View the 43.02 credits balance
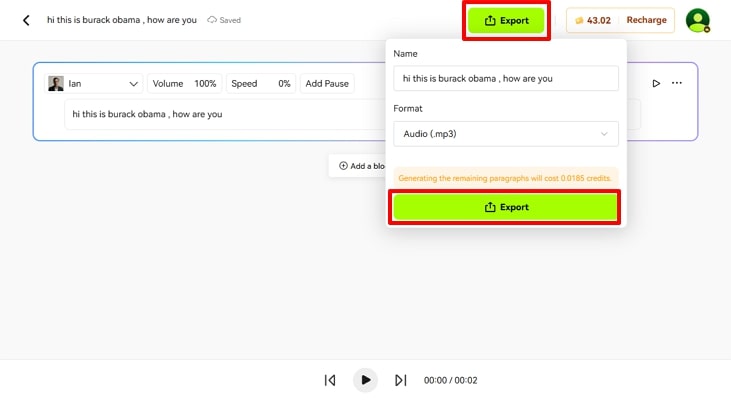Viewport: 731px width, 400px height. (x=593, y=21)
